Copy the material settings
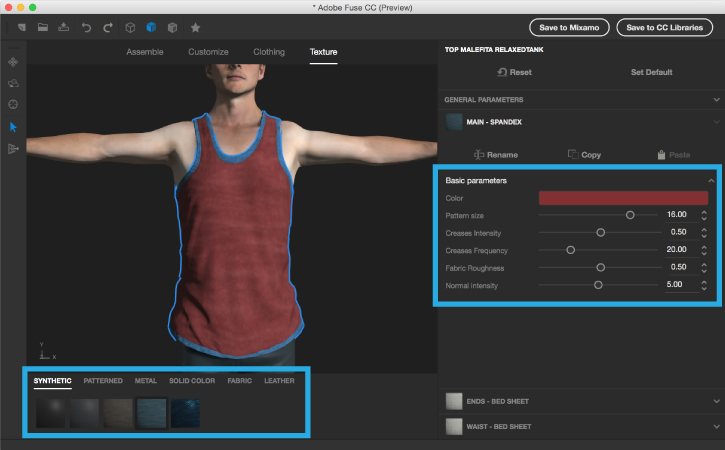This screenshot has width=725, height=450. (584, 155)
